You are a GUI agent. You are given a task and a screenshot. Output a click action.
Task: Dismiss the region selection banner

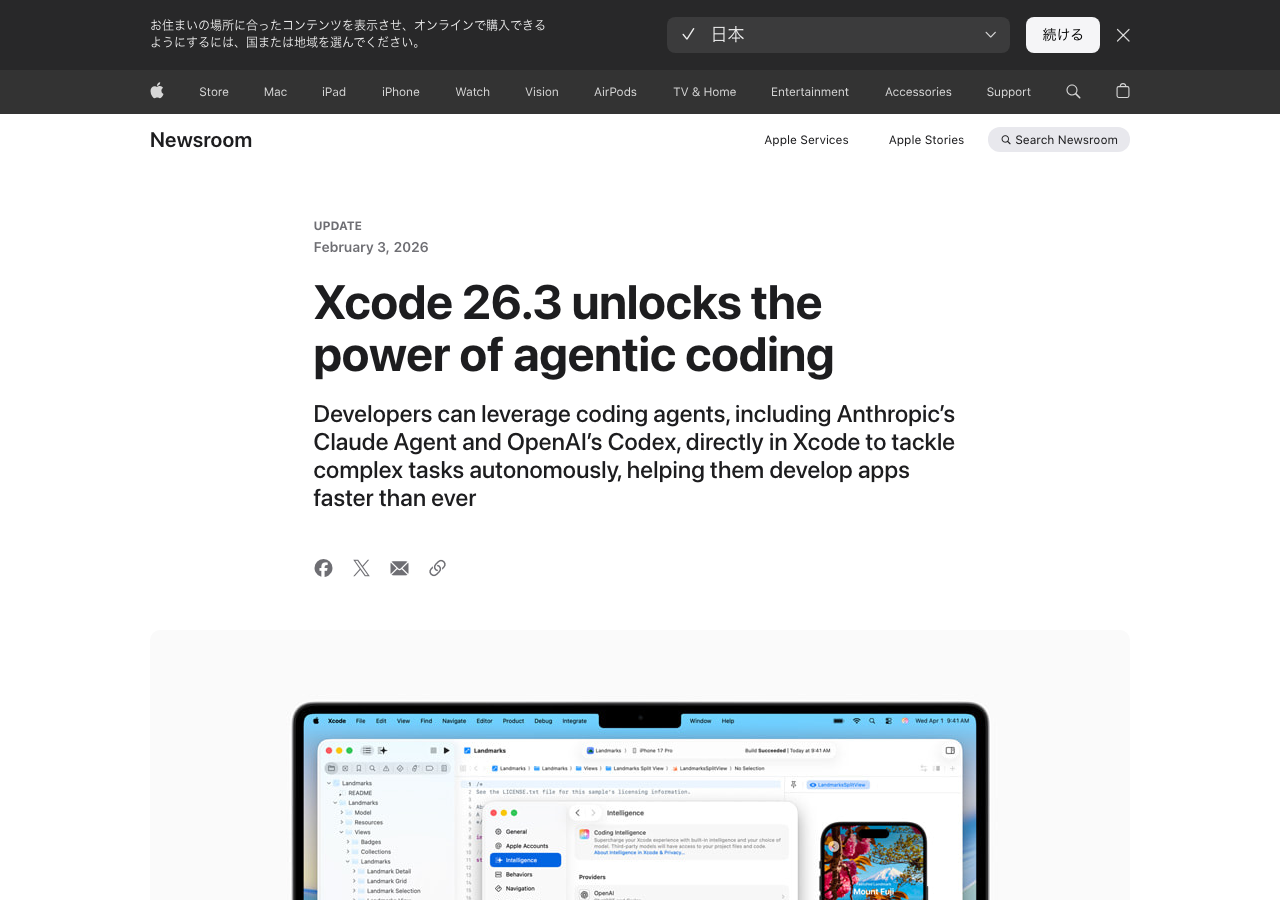1123,35
